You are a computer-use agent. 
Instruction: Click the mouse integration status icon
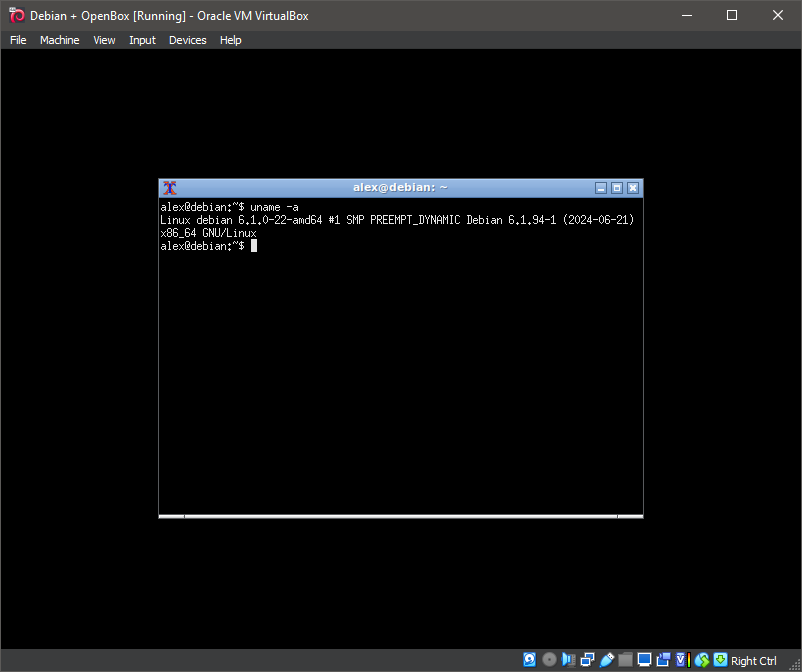point(701,660)
